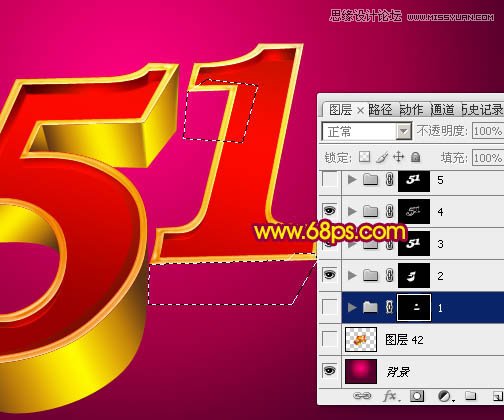Select group named 4
Screen dimensions: 504x420
click(440, 212)
